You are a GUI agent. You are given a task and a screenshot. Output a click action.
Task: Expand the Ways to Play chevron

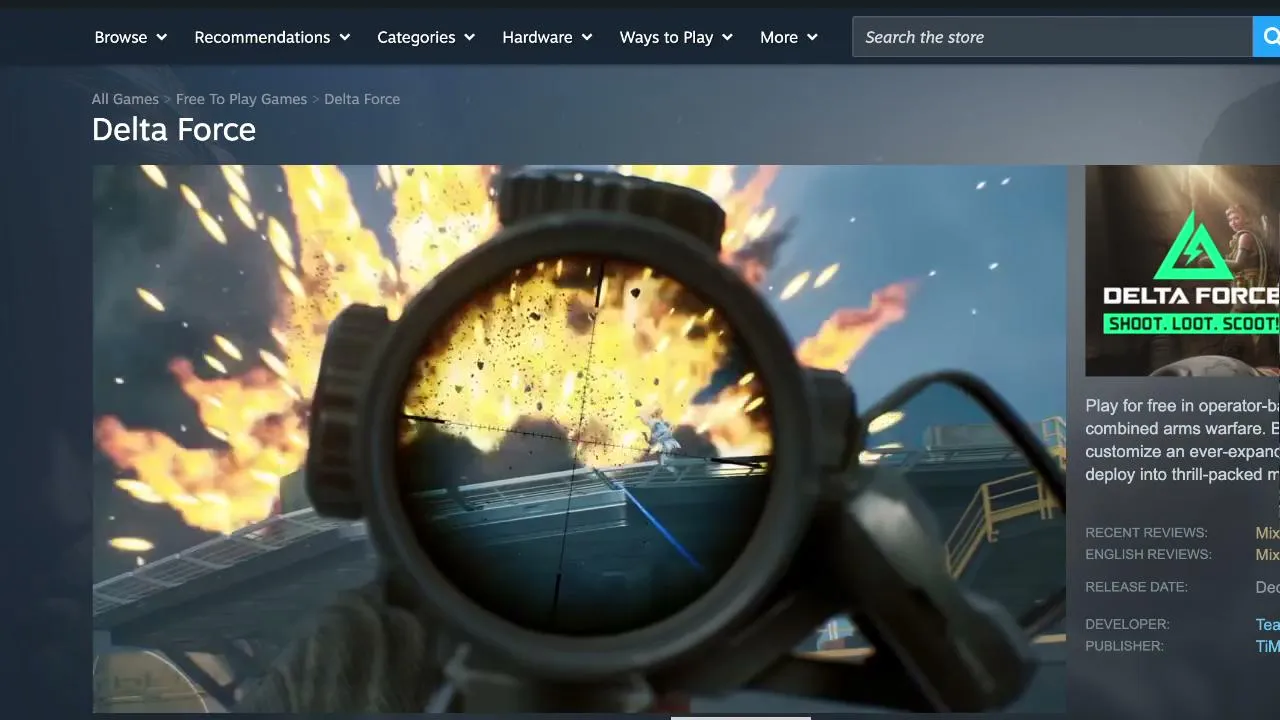(x=727, y=37)
